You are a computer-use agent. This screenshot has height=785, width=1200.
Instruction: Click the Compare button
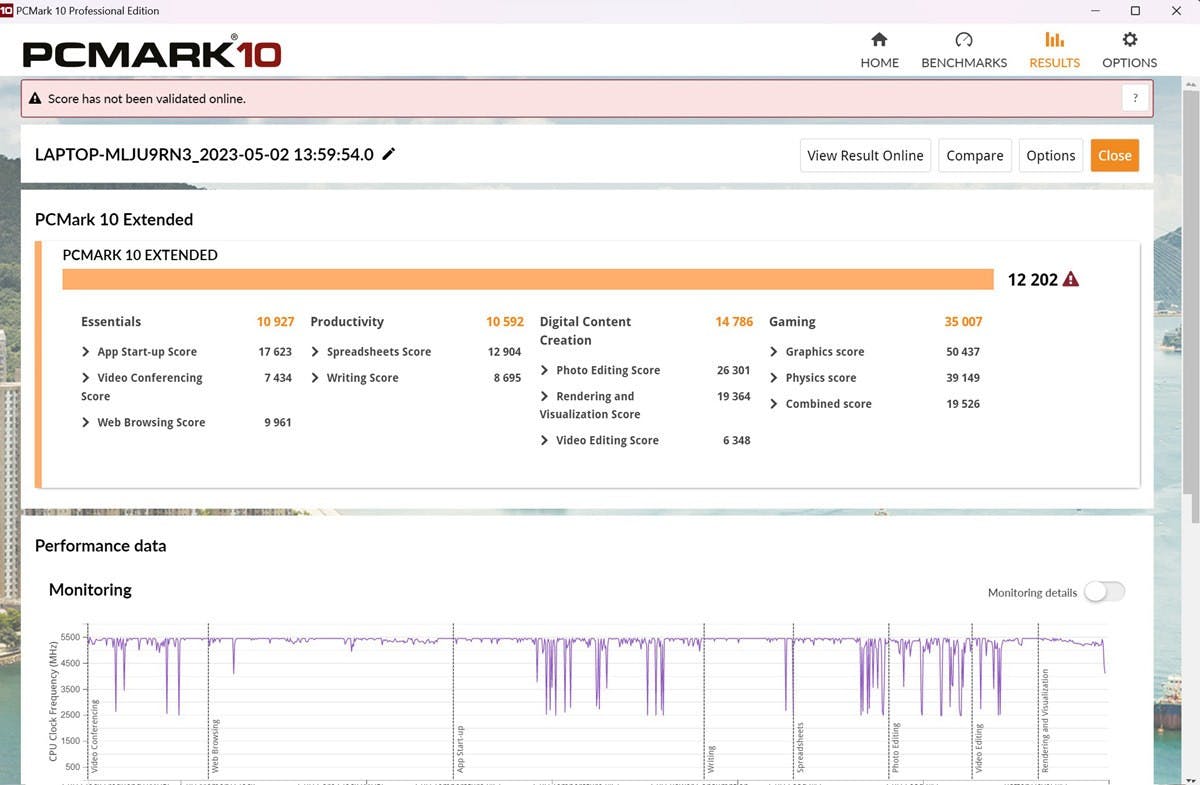974,155
